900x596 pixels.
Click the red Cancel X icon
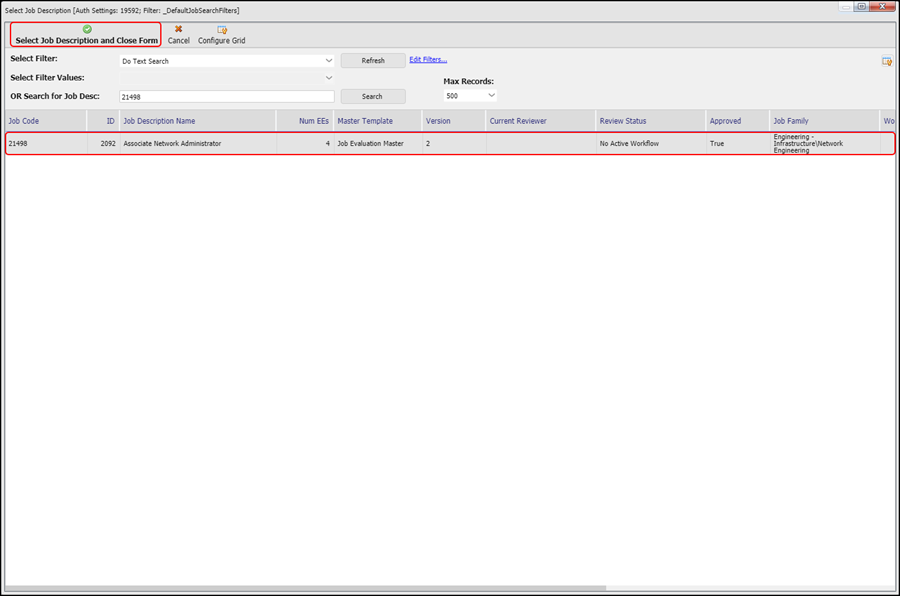pos(178,29)
